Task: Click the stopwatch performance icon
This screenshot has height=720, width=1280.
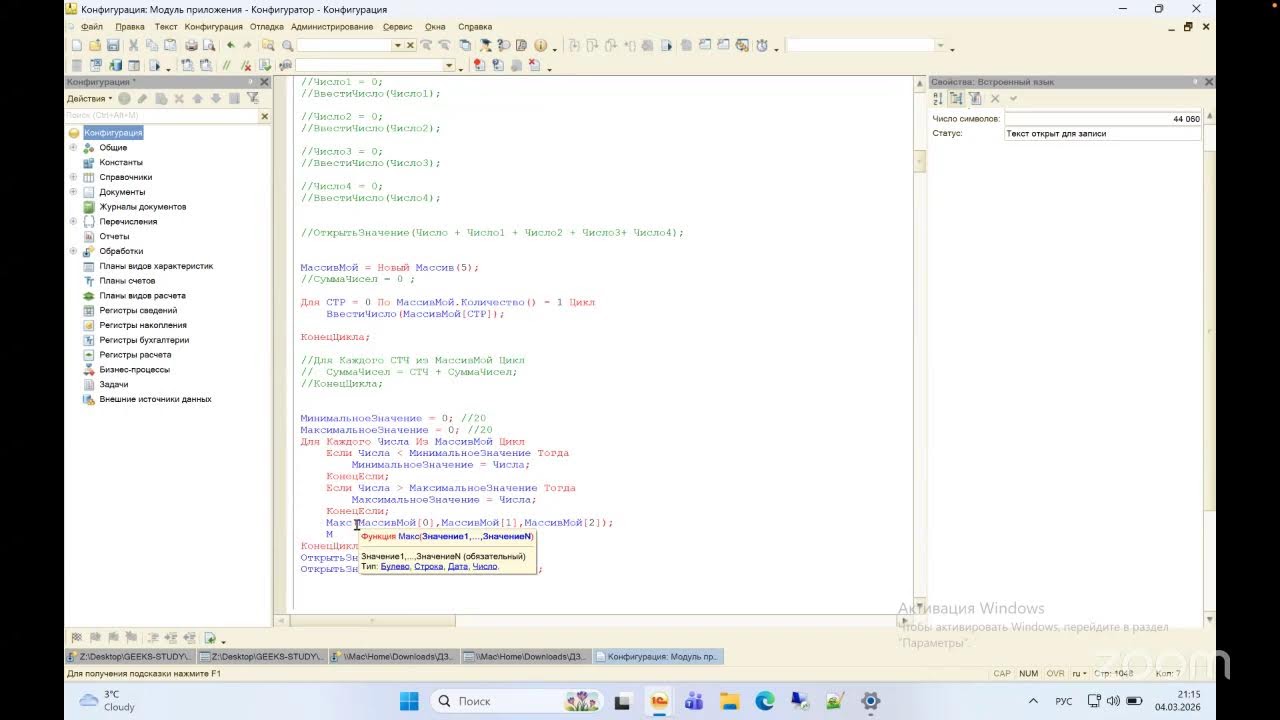Action: pos(762,45)
